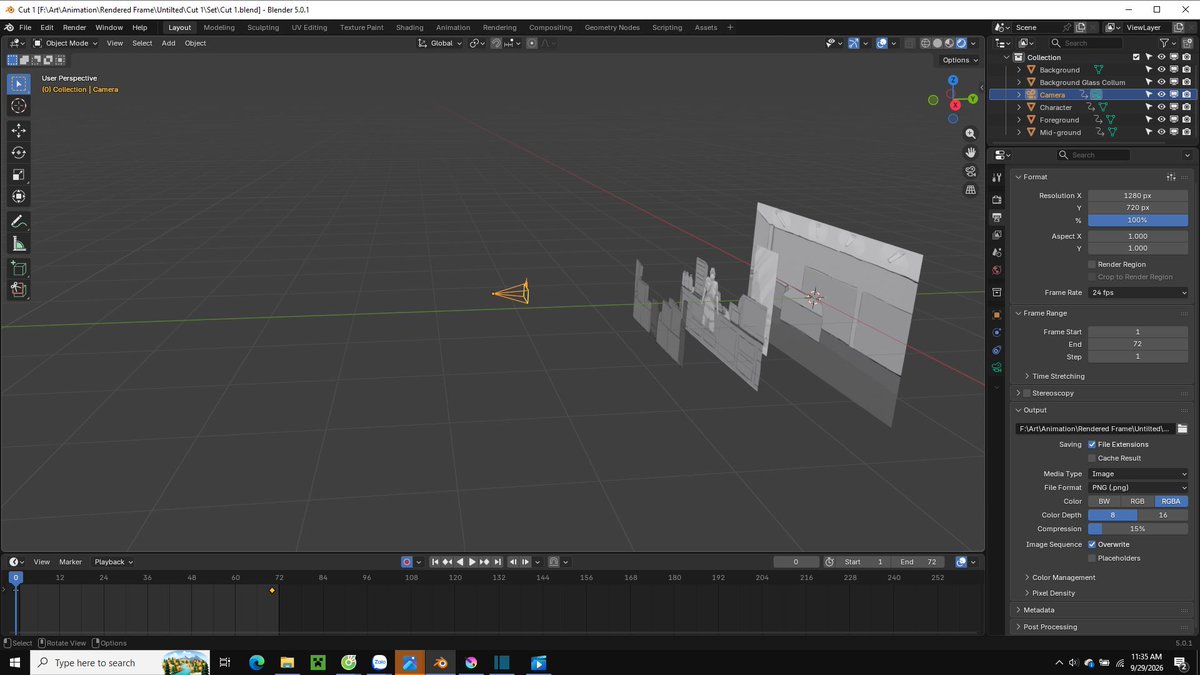
Task: Click Resolution percentage 100% slider
Action: (1138, 220)
